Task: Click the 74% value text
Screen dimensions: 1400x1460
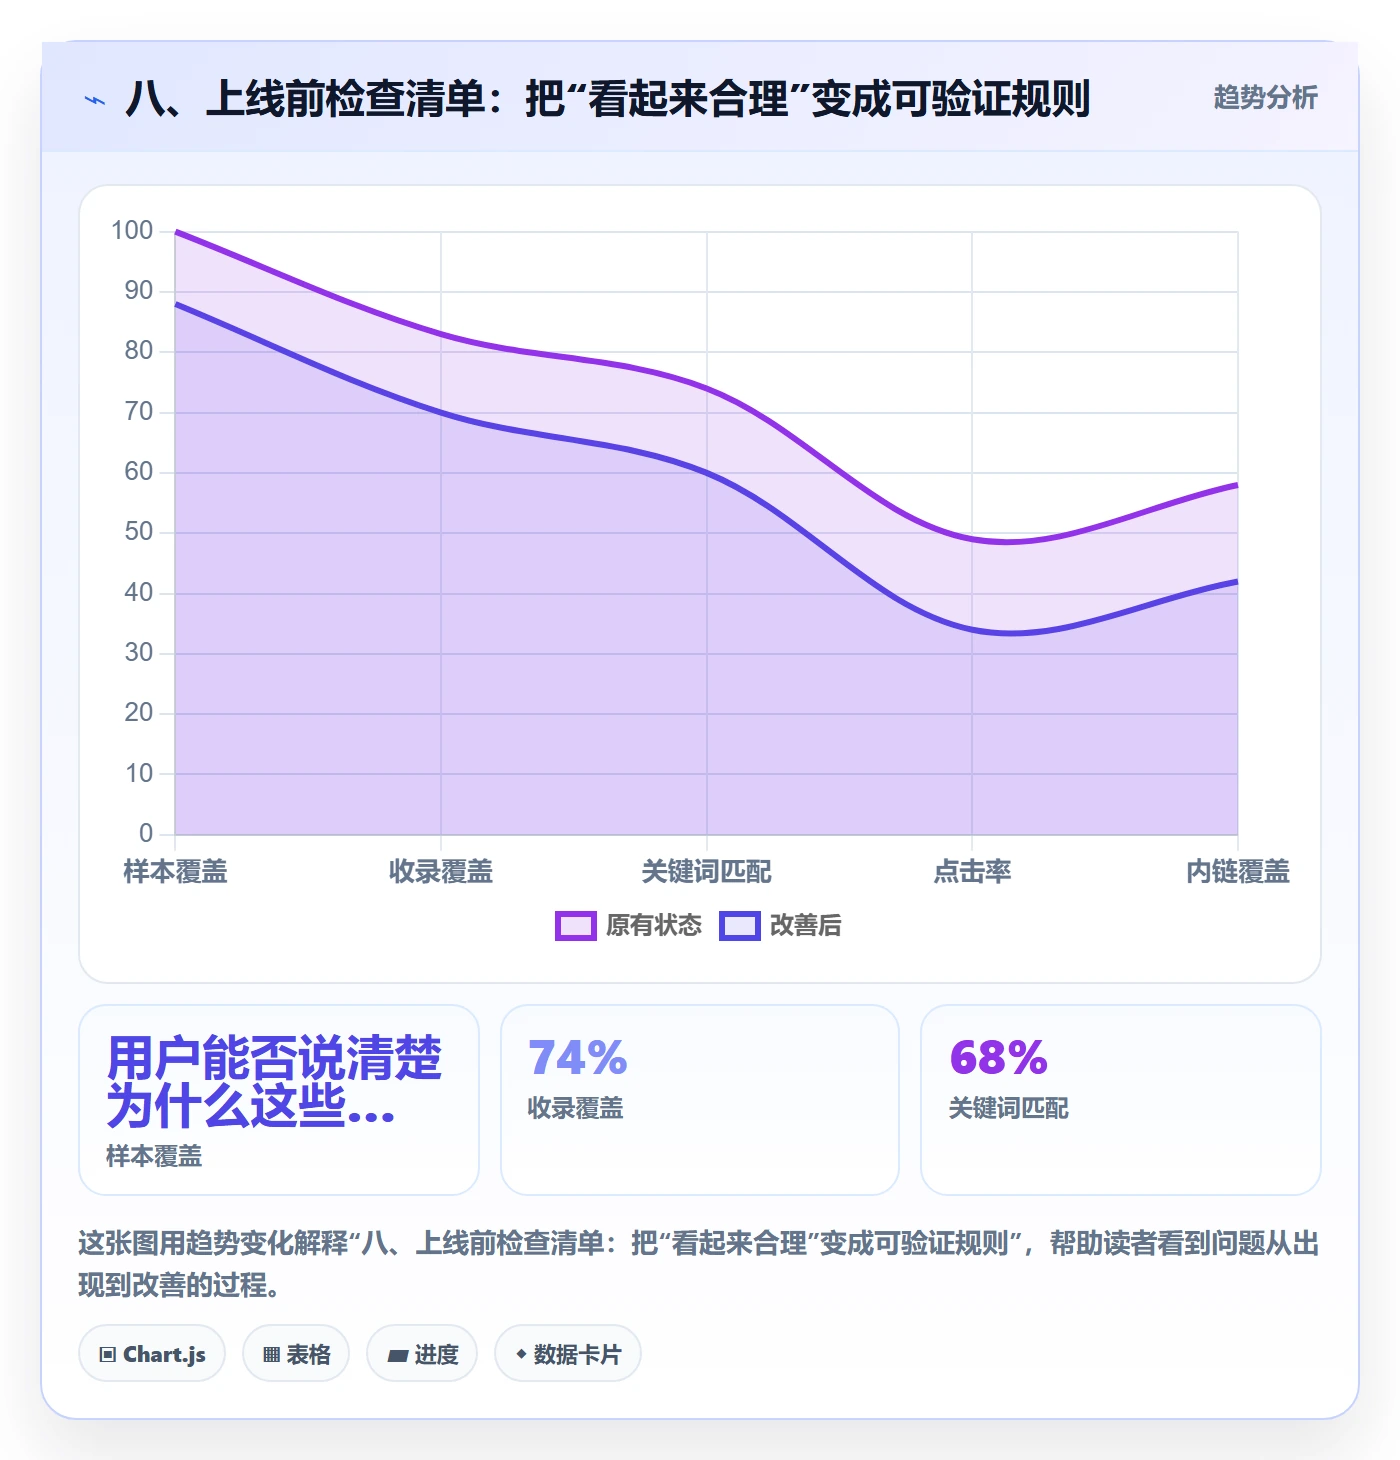Action: [578, 1058]
